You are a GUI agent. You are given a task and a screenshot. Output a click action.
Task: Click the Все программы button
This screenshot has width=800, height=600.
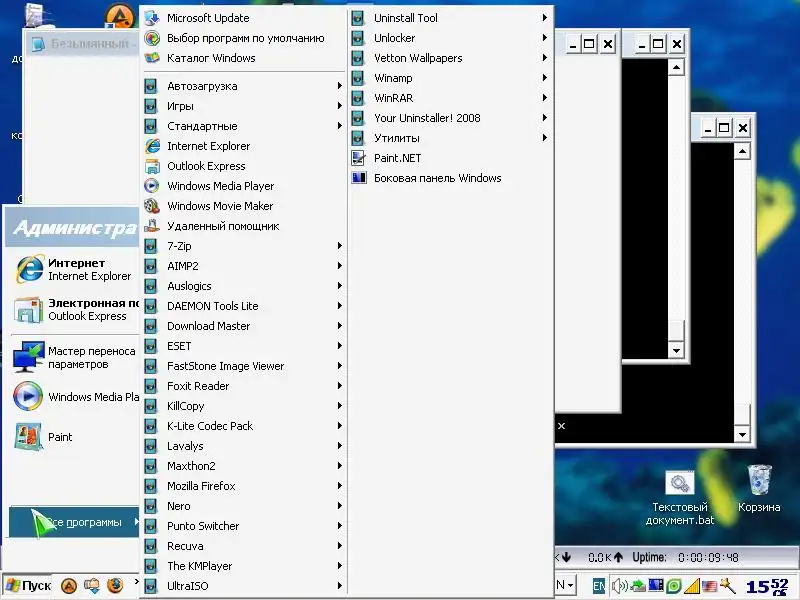coord(74,522)
